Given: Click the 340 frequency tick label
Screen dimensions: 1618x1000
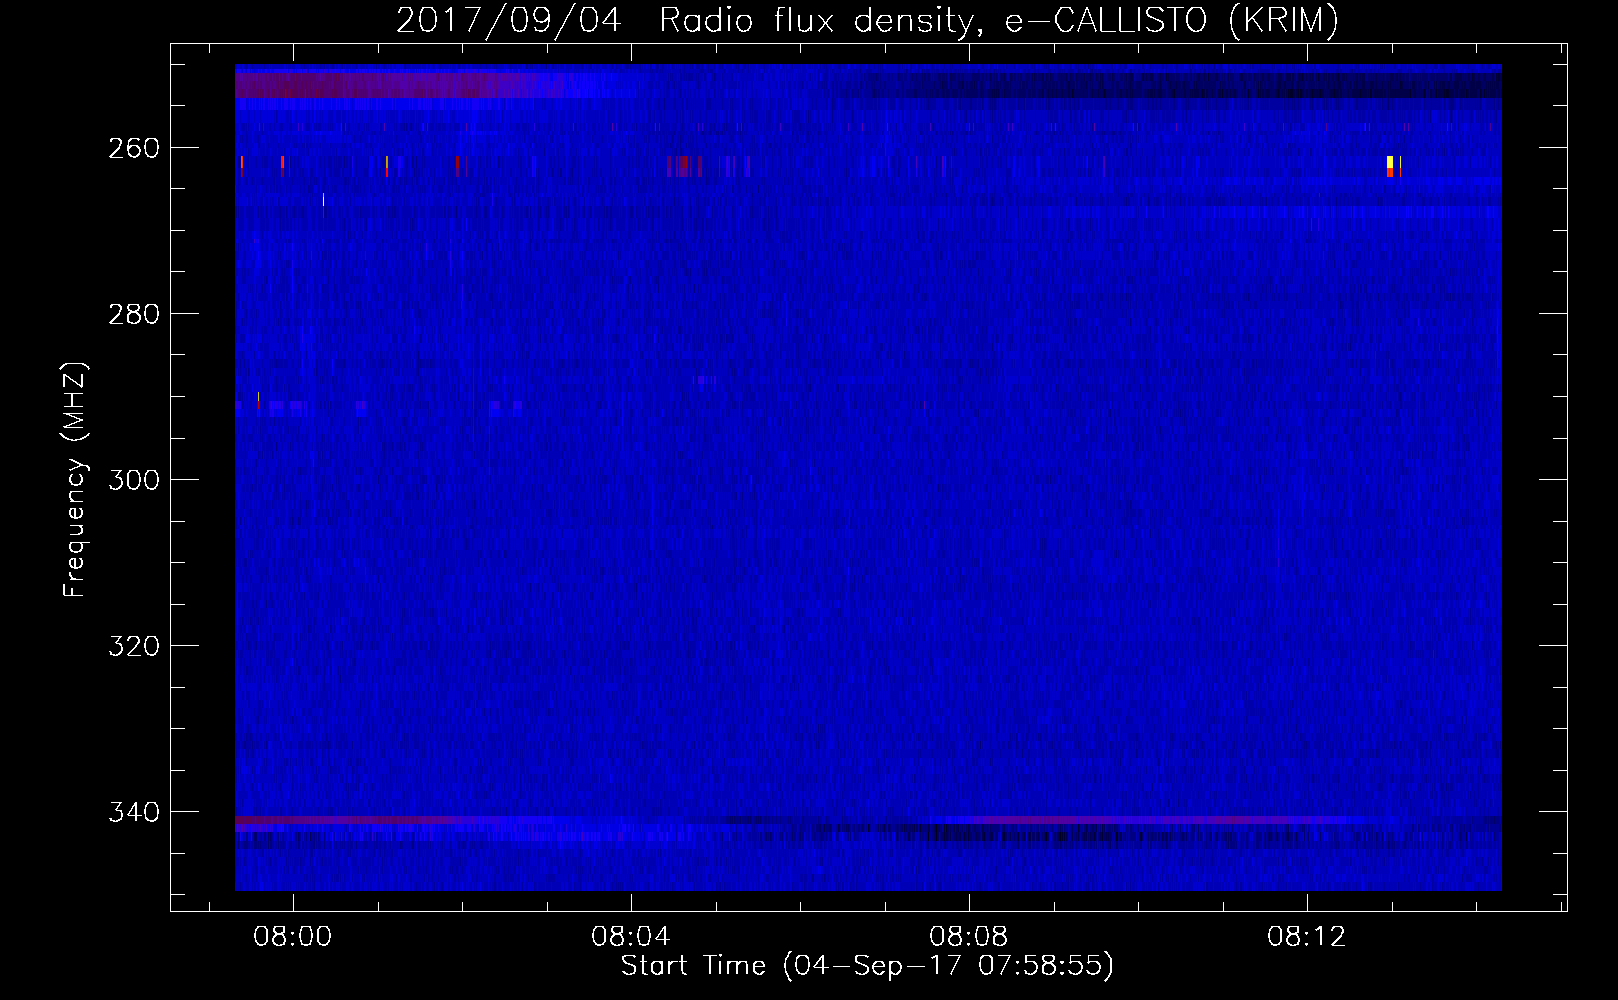Looking at the screenshot, I should point(134,812).
